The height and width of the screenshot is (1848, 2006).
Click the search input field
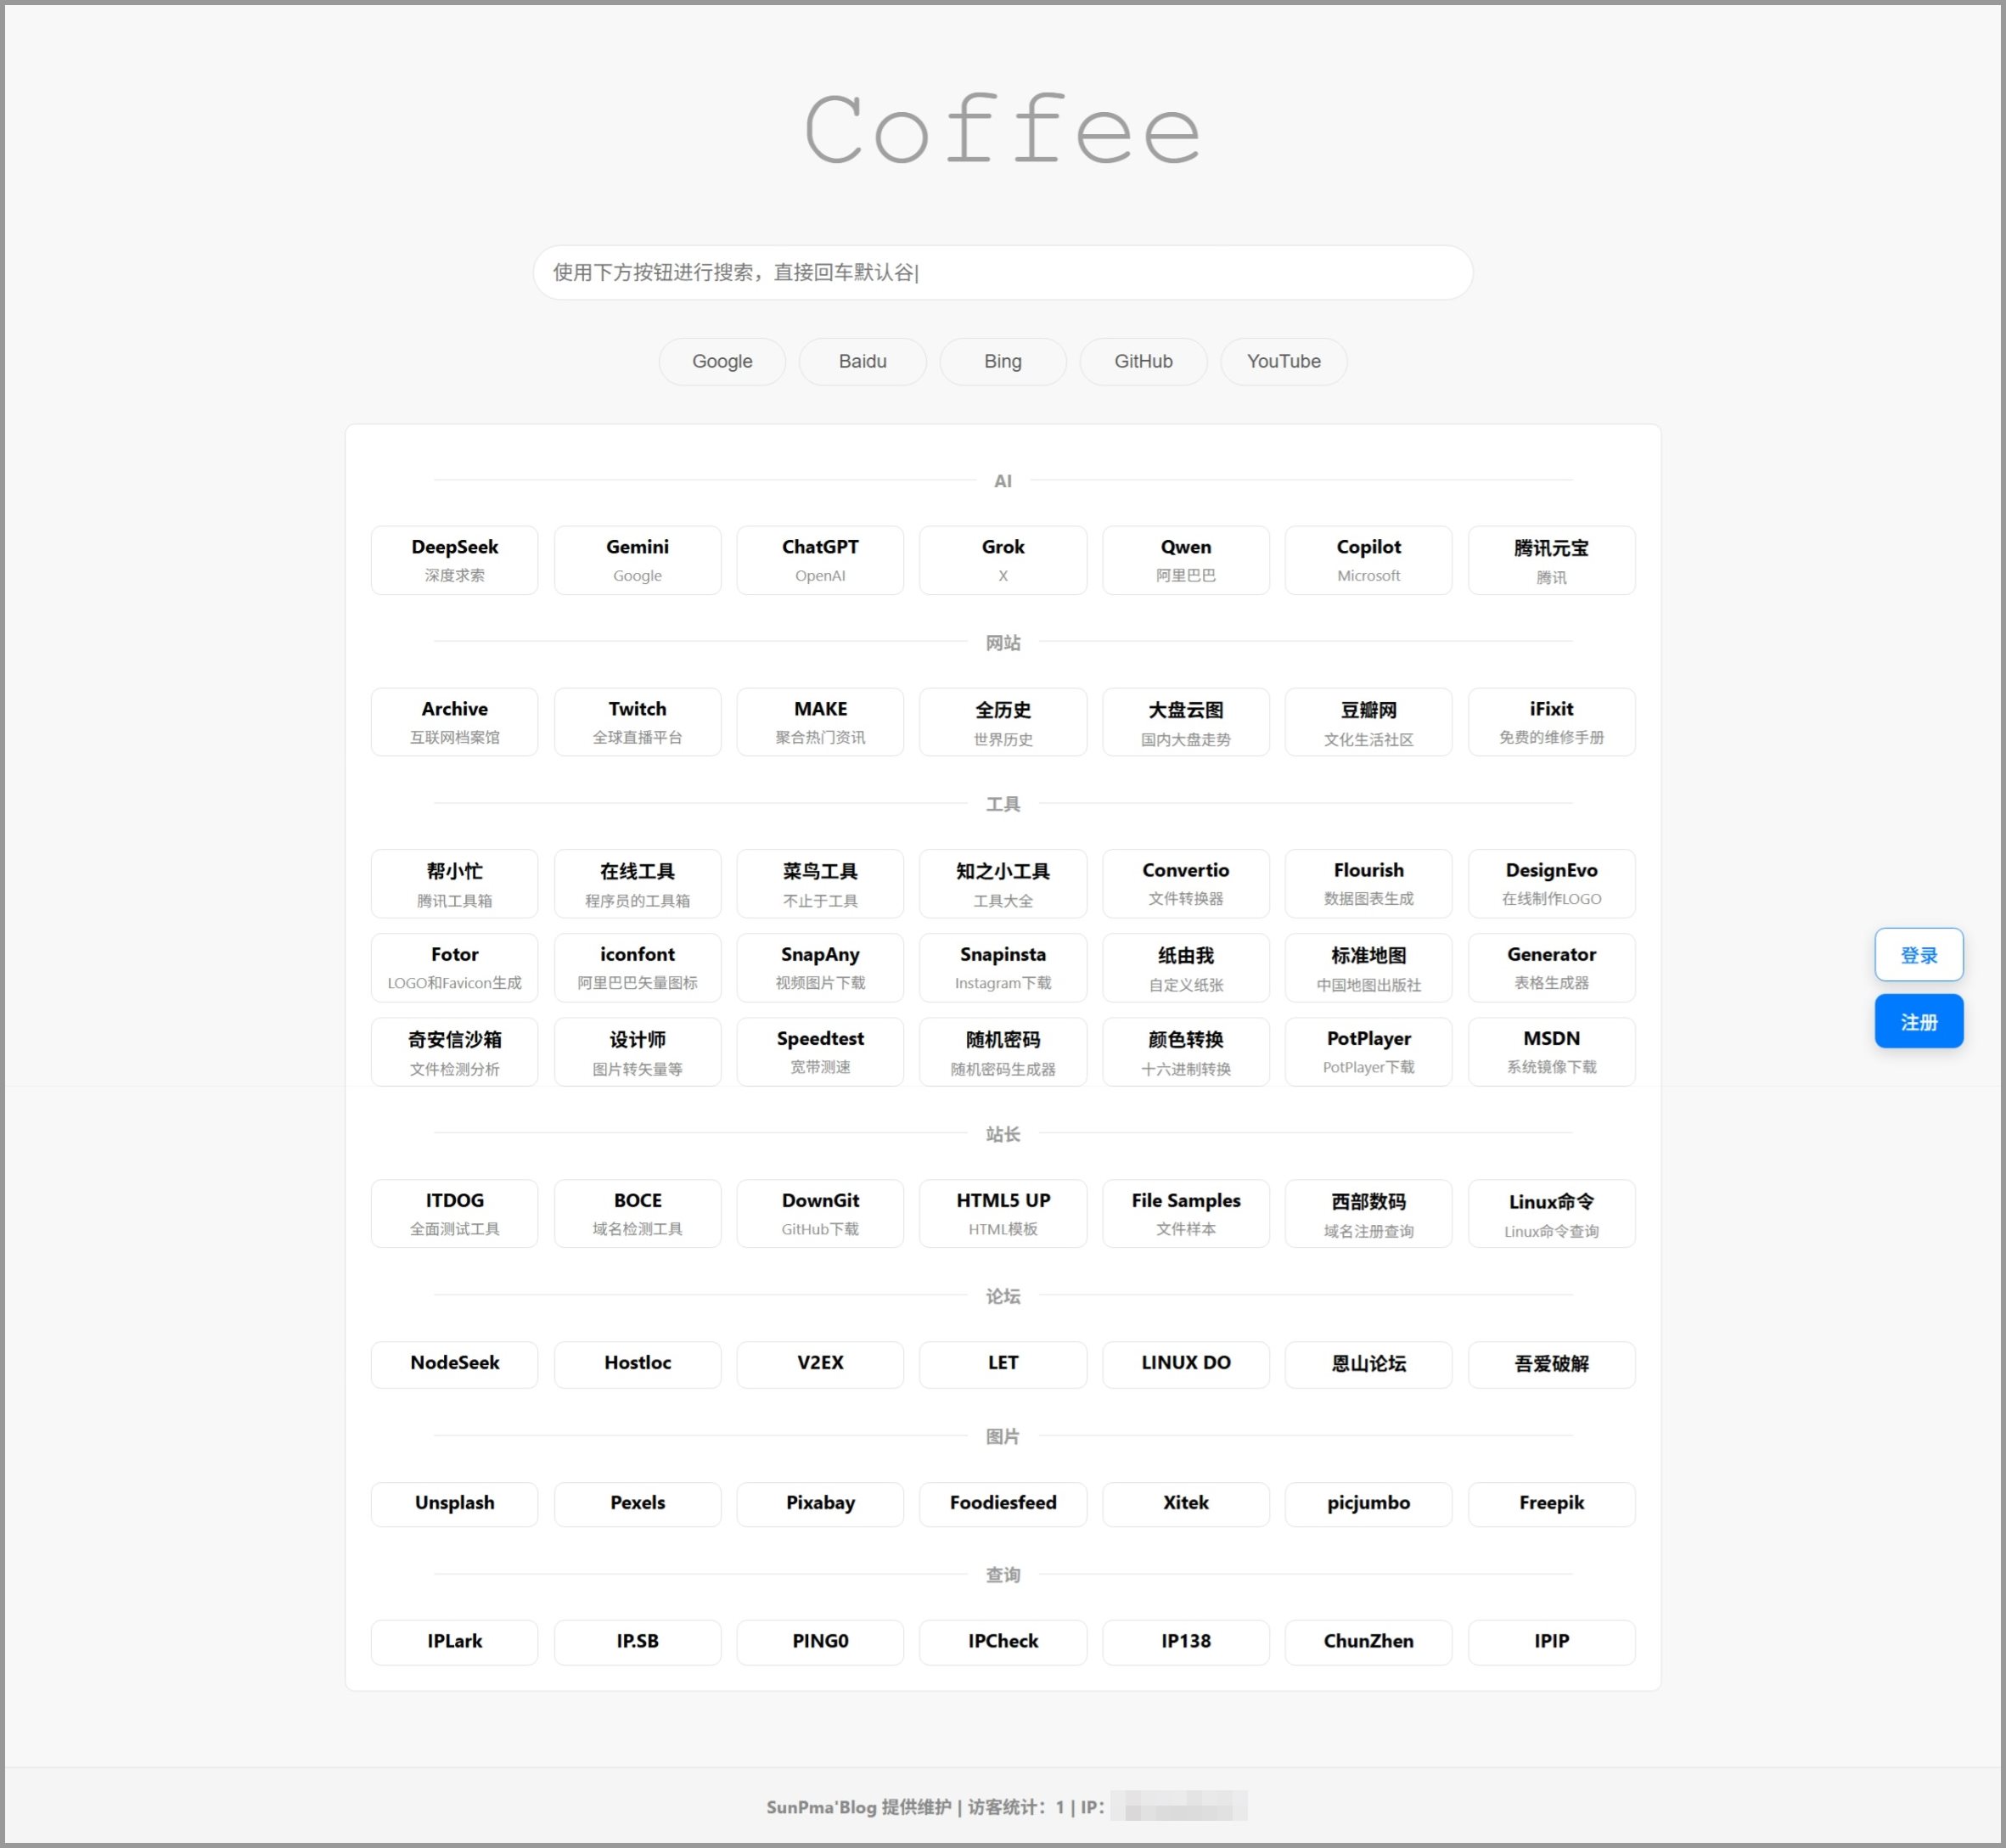(x=1002, y=272)
